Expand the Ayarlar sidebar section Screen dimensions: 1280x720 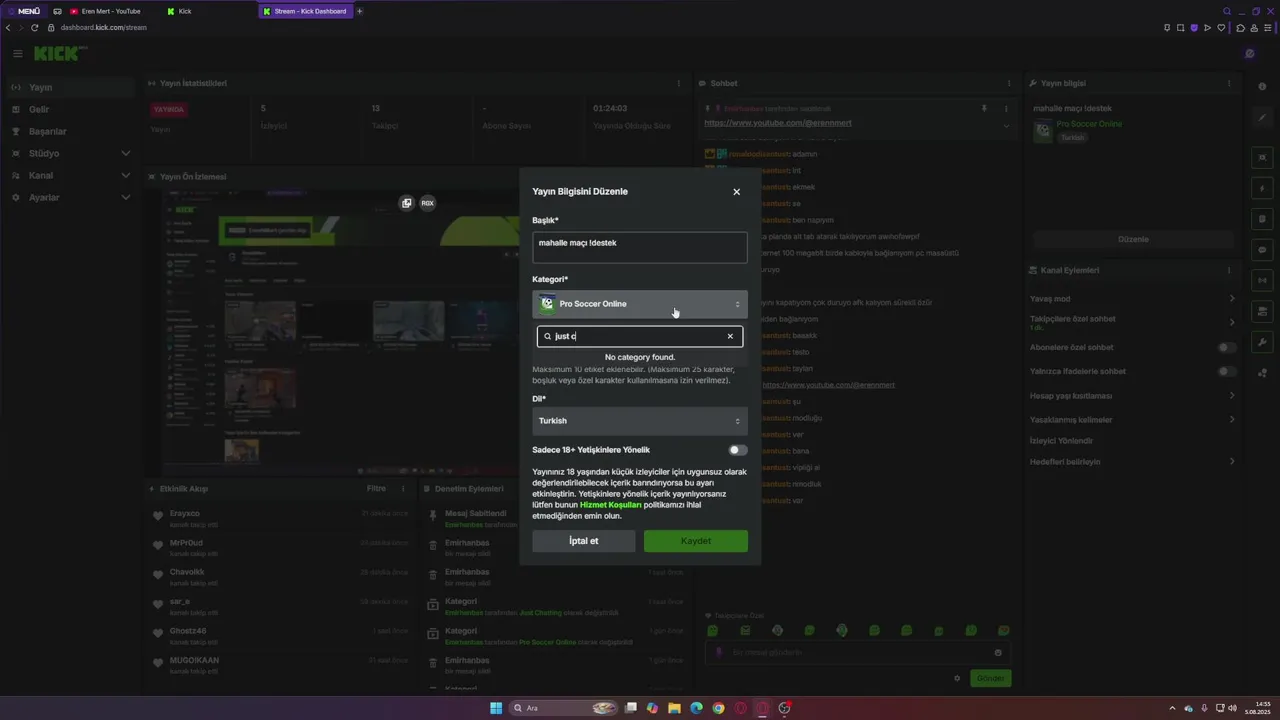point(70,198)
